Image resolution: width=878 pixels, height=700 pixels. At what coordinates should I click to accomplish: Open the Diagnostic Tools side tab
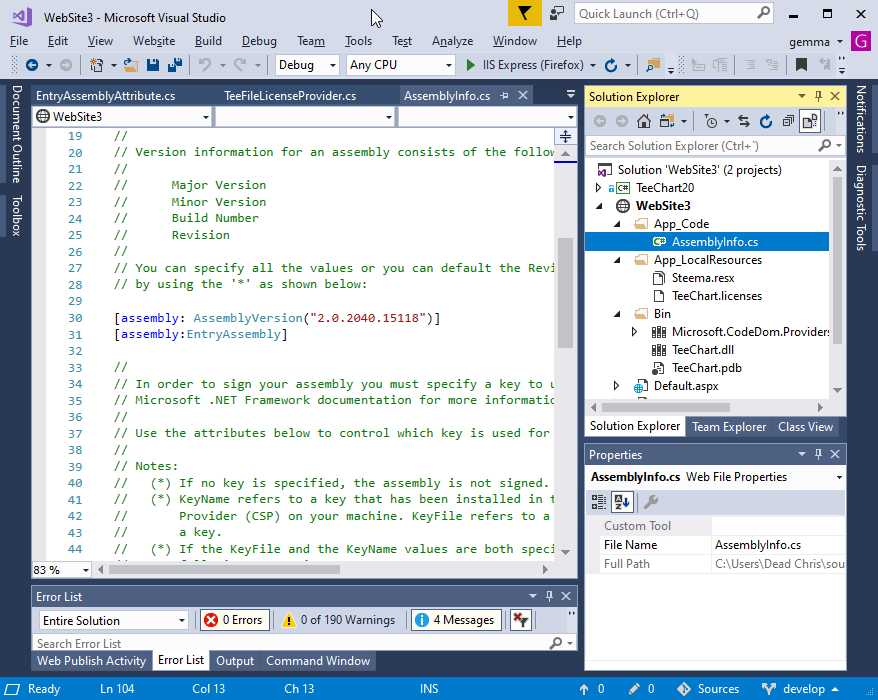point(861,207)
